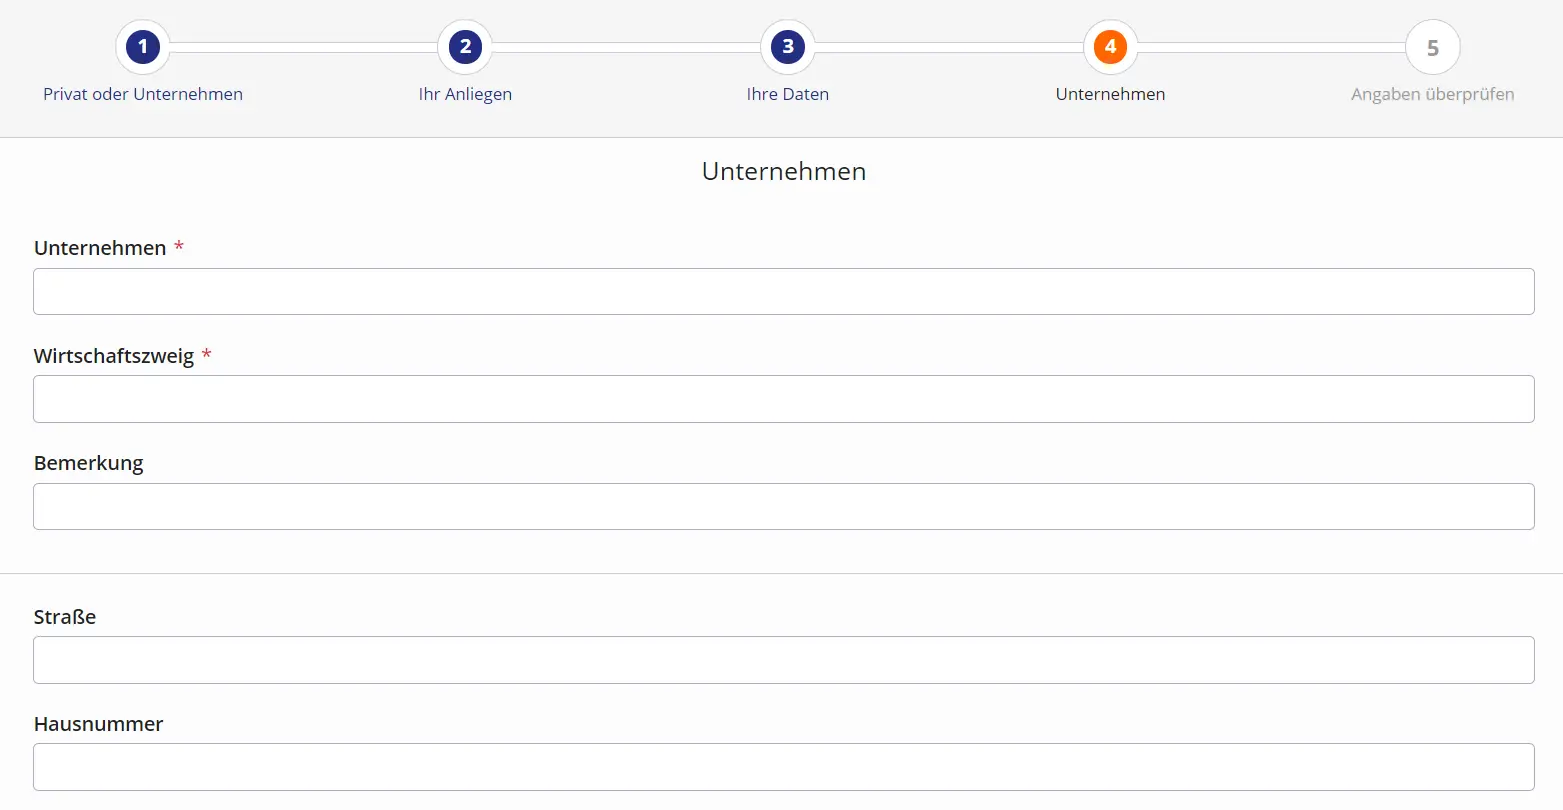Select step 3 circle in the wizard

[787, 46]
